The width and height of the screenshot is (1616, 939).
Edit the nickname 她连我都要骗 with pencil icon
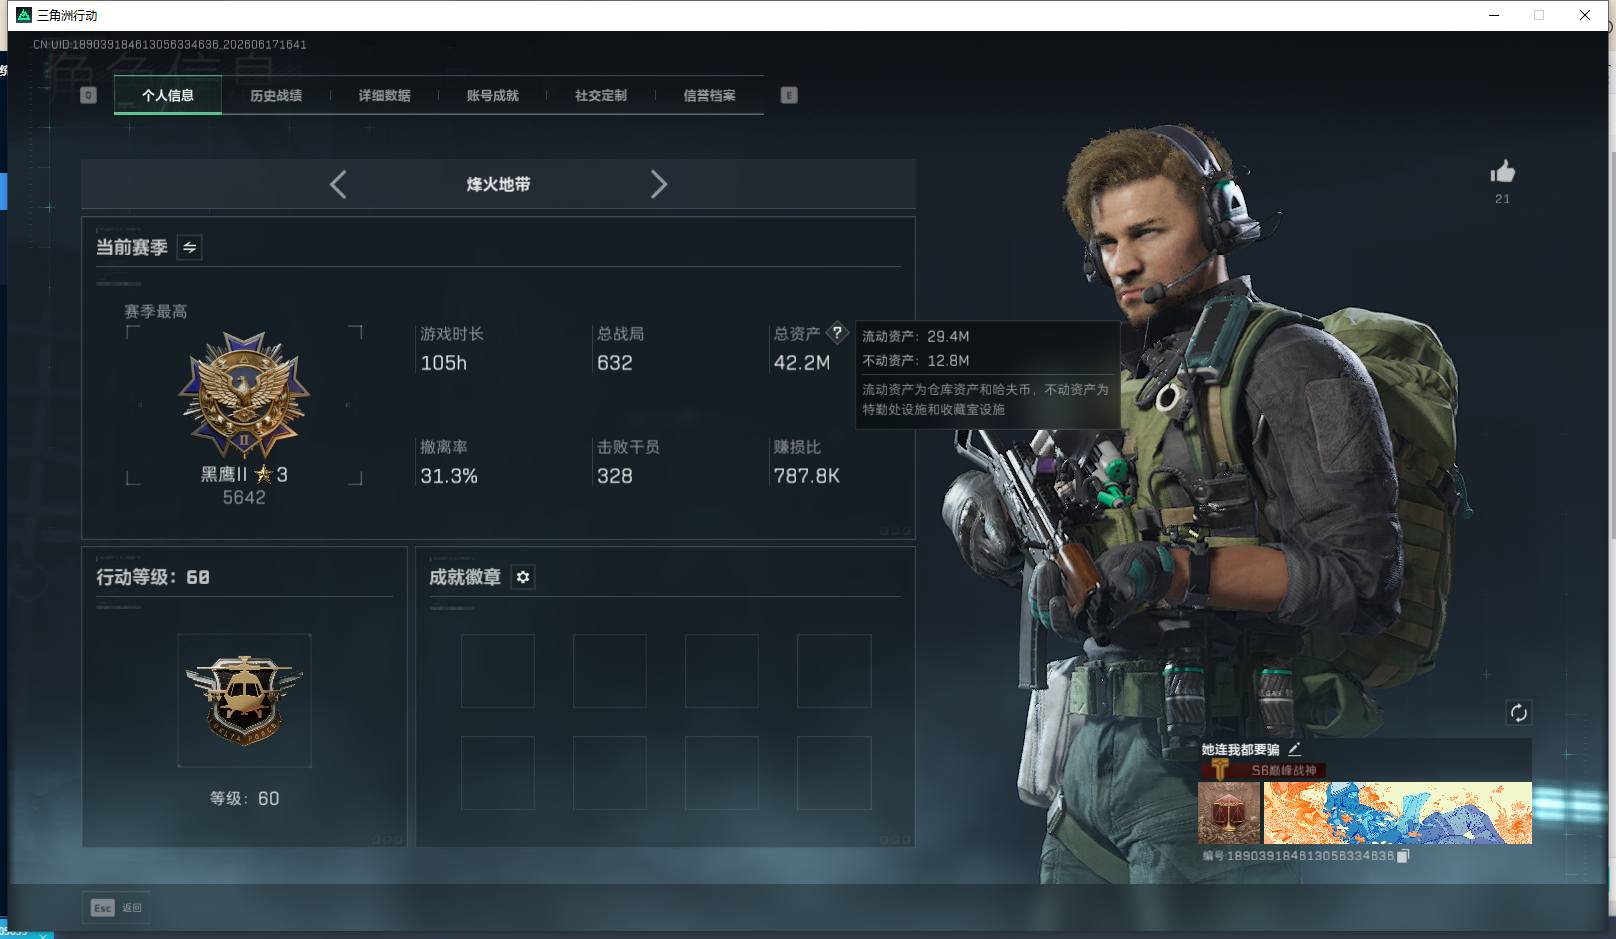1294,748
